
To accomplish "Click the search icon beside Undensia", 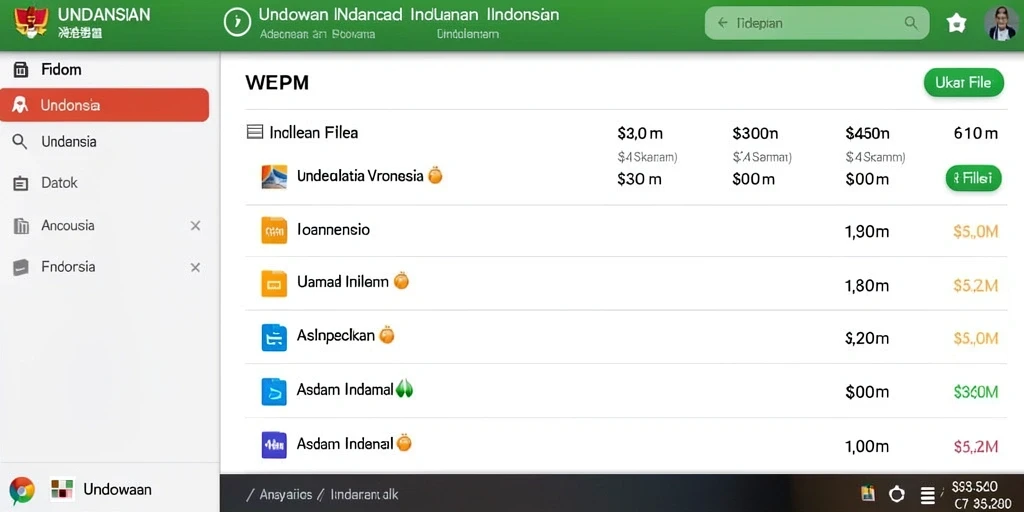I will (x=20, y=142).
